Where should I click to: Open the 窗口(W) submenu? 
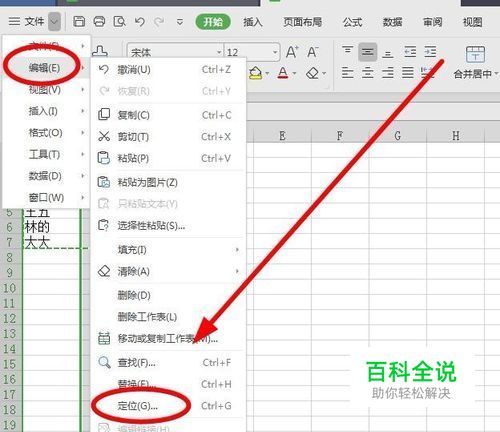(46, 197)
